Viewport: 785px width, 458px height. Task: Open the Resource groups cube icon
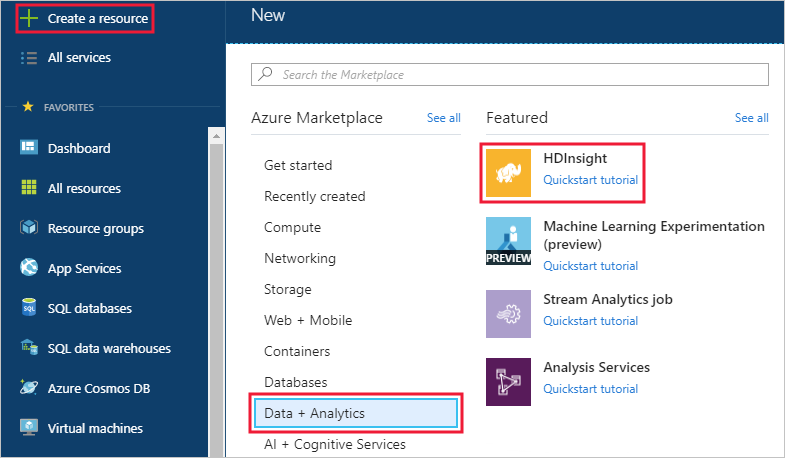(29, 228)
